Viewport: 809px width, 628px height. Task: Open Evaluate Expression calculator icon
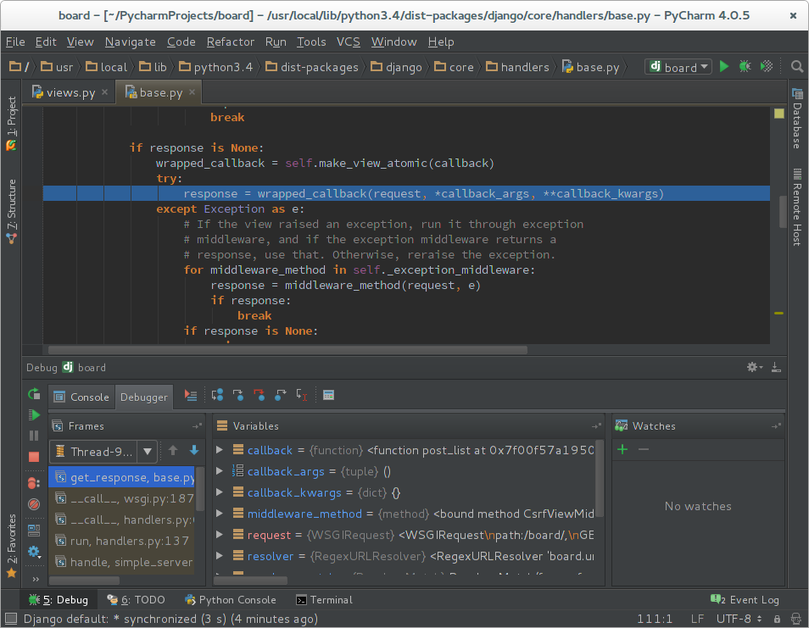329,395
